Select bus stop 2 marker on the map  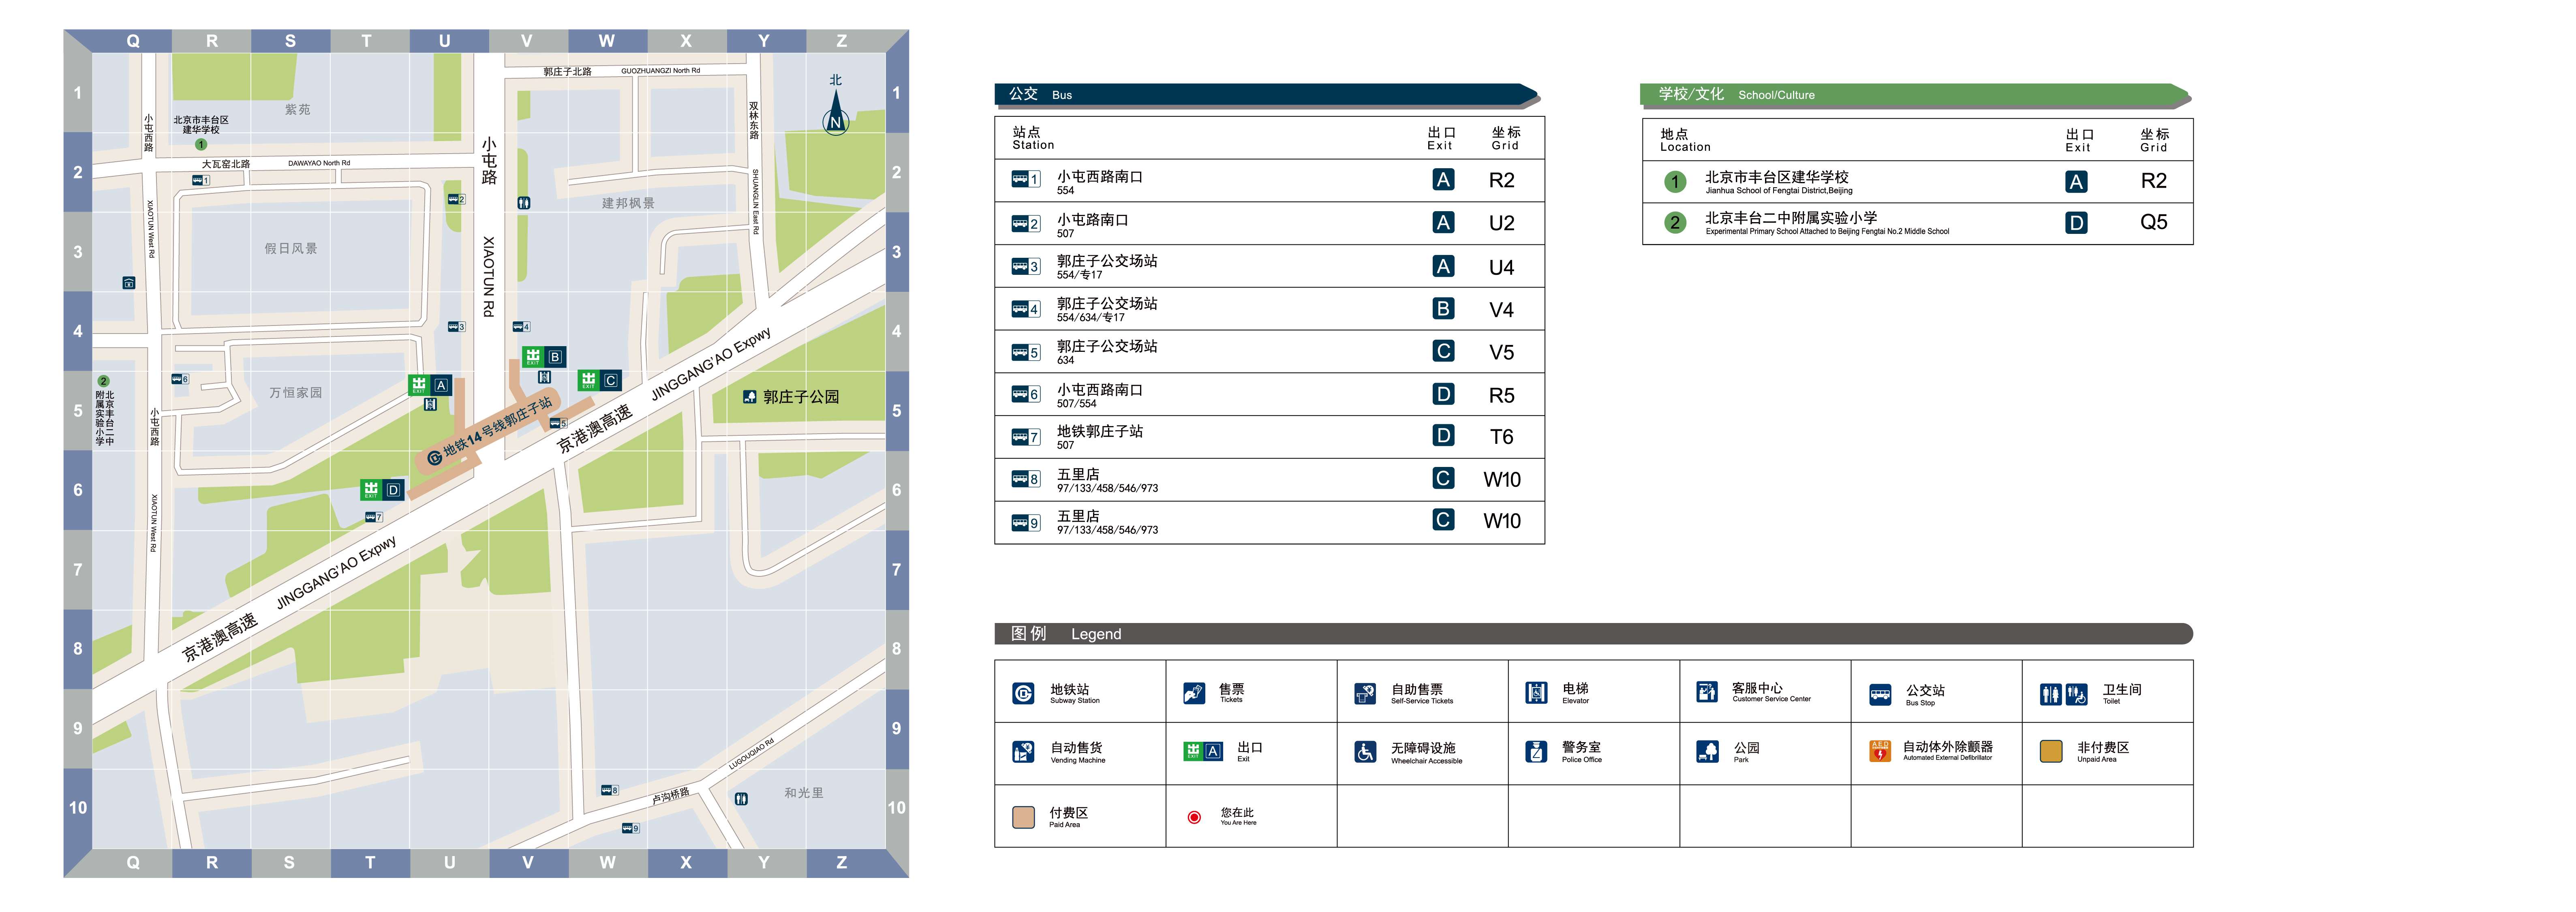pos(457,199)
